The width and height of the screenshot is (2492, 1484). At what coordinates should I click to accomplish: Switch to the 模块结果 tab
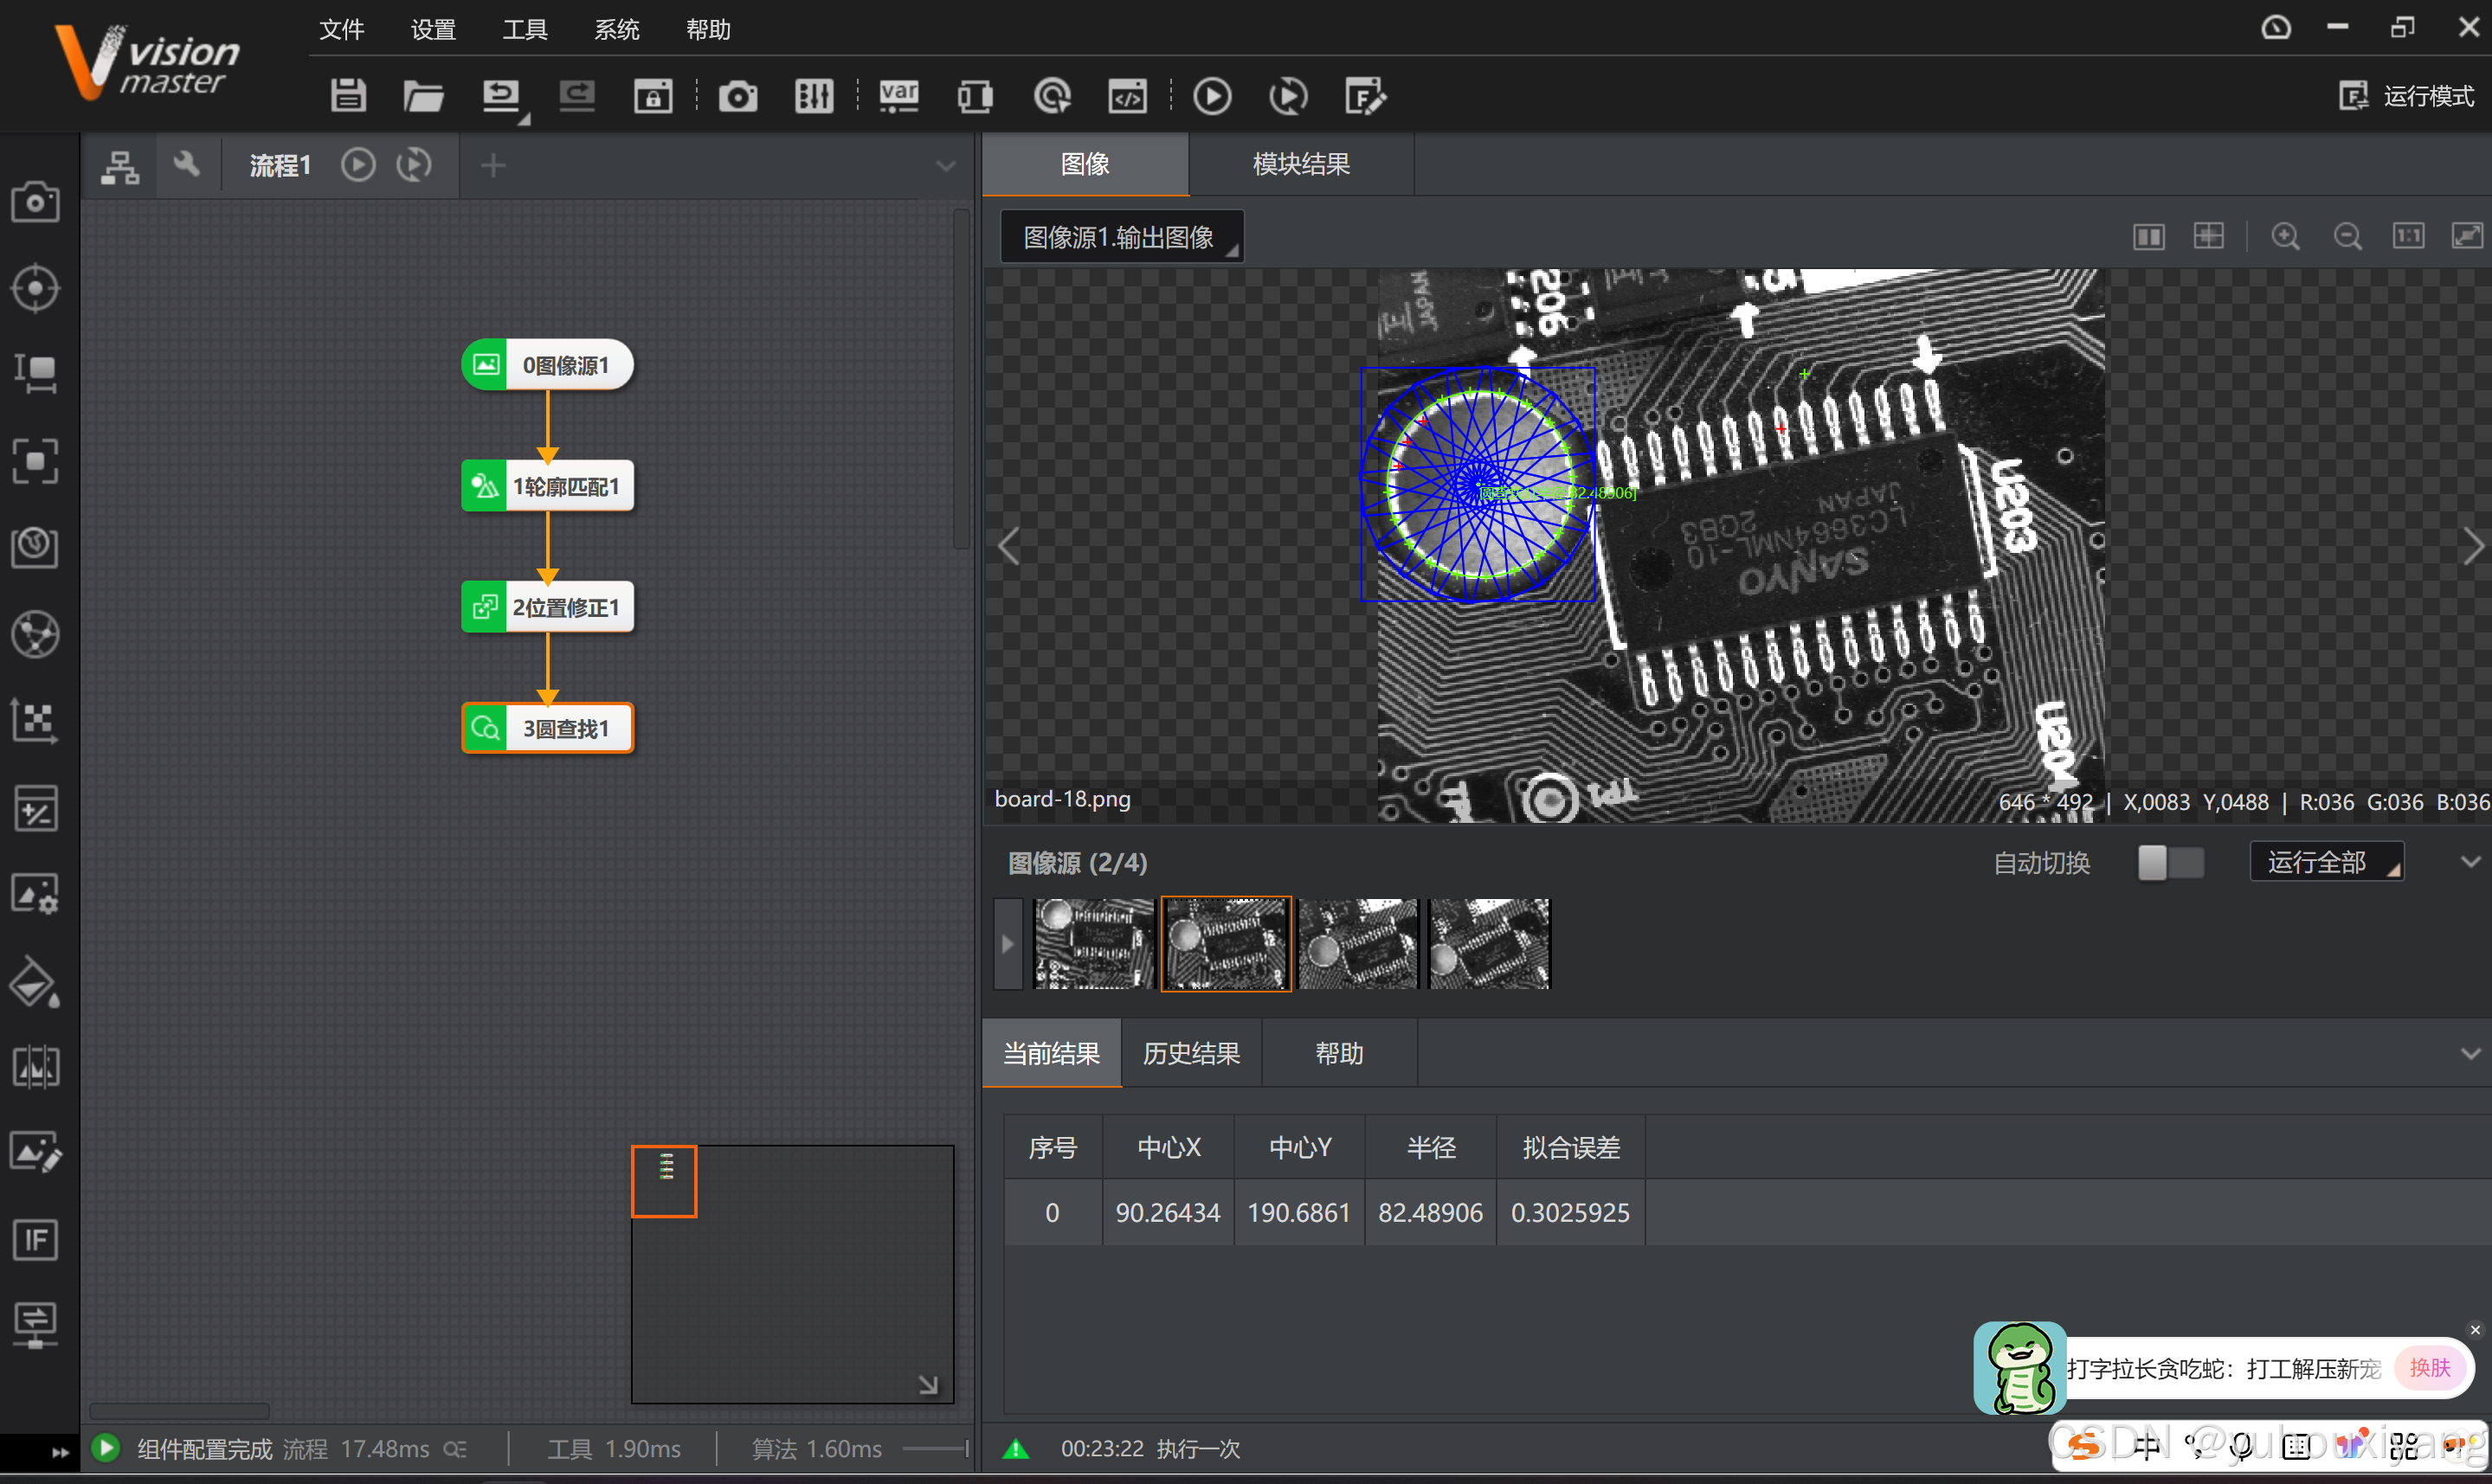[1300, 164]
